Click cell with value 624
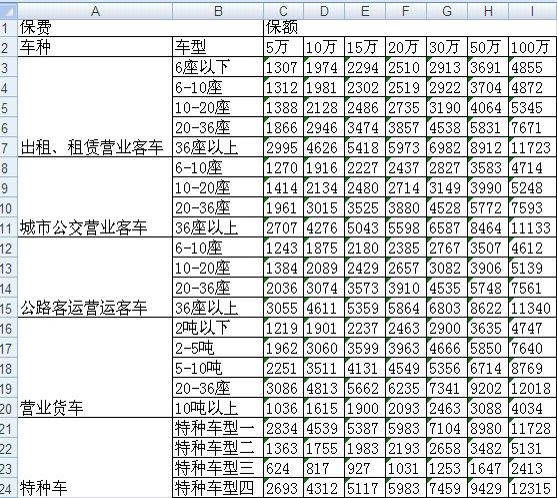This screenshot has width=557, height=498. click(283, 468)
